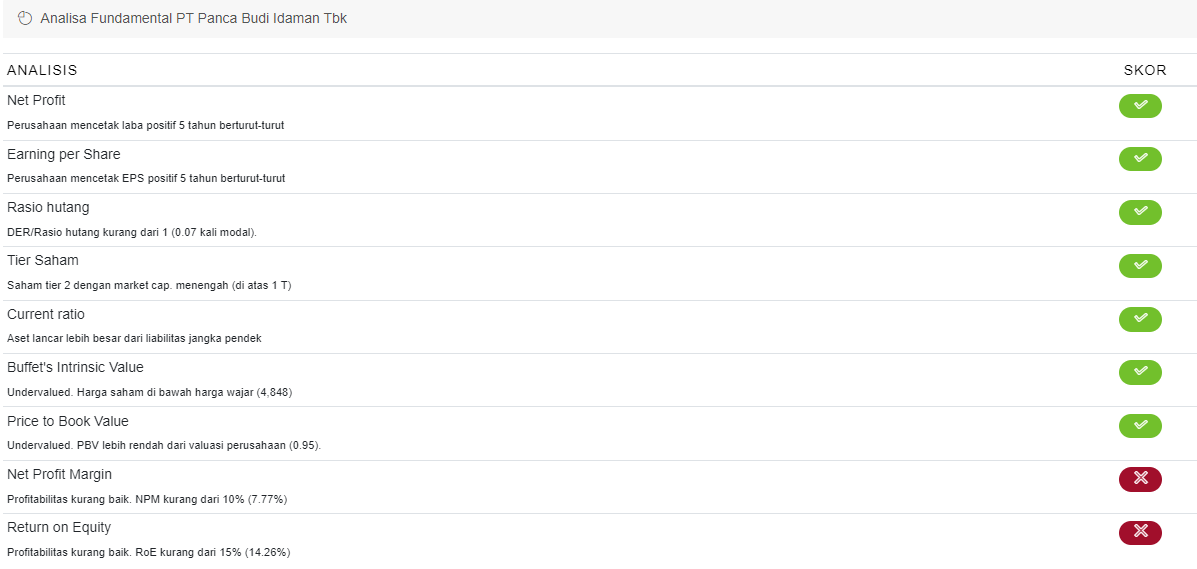Click the ANALISIS column header
The image size is (1197, 569).
(x=42, y=70)
